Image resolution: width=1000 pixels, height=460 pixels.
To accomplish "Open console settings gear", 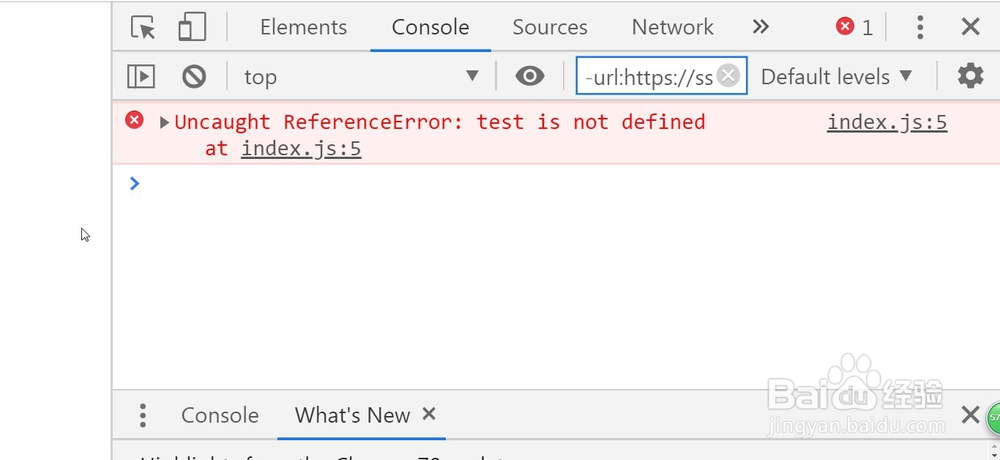I will coord(970,76).
